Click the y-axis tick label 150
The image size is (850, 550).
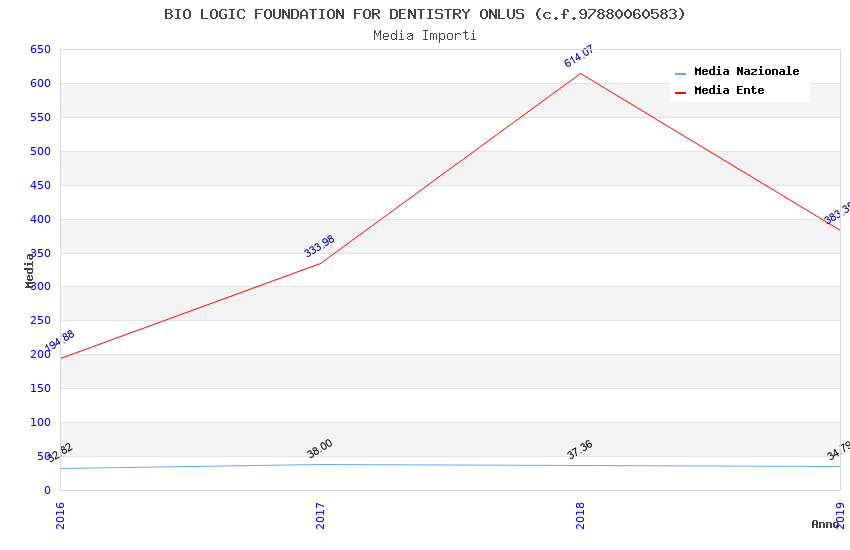(x=40, y=389)
